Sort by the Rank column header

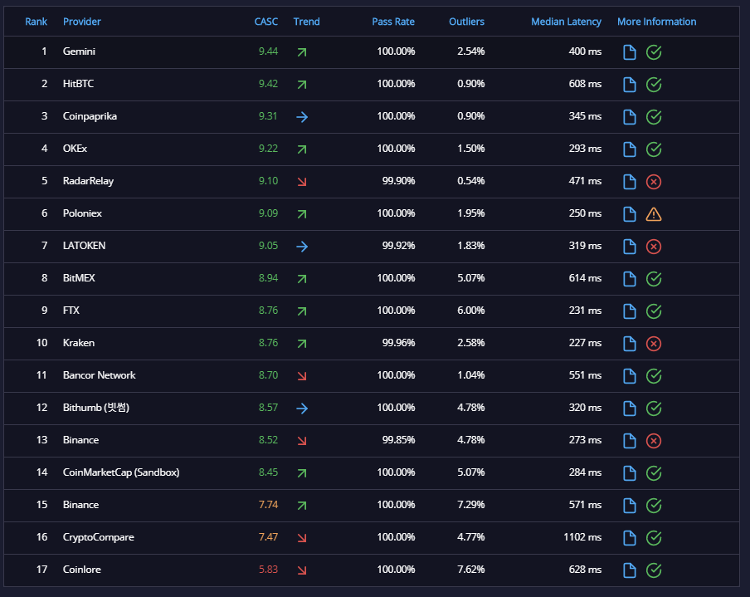click(x=36, y=22)
